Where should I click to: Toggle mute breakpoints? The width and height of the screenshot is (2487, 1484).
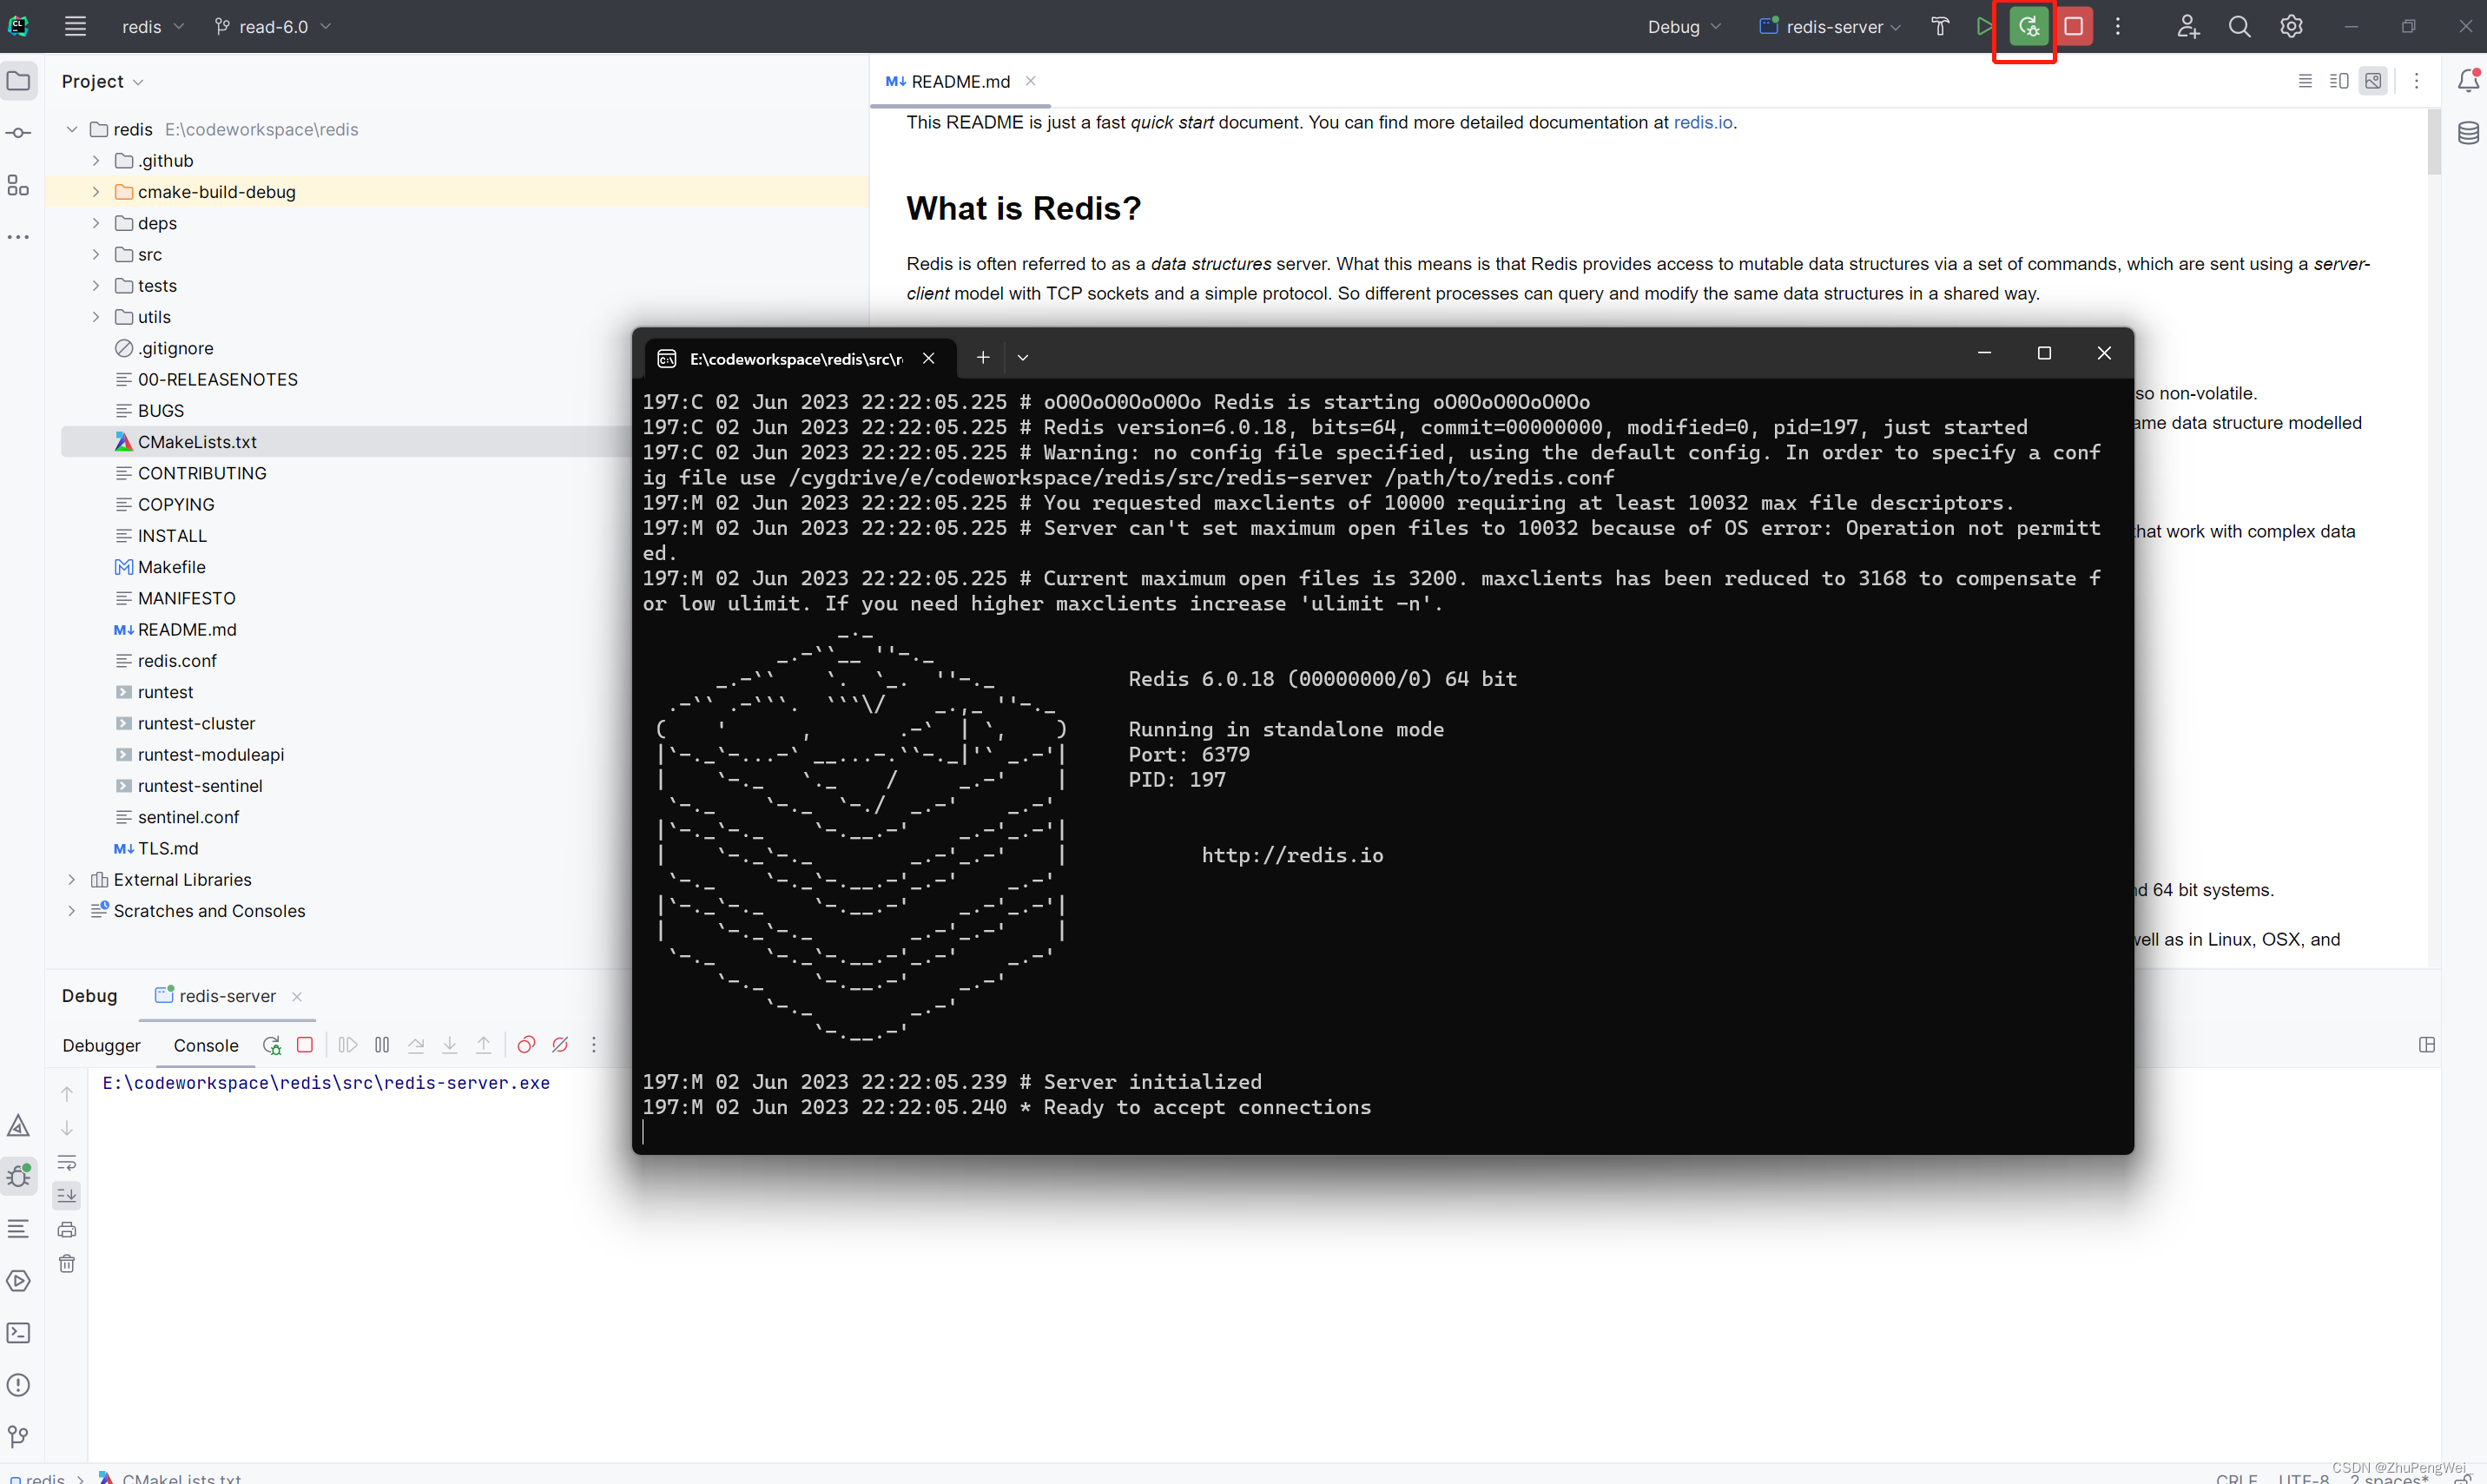click(560, 1045)
